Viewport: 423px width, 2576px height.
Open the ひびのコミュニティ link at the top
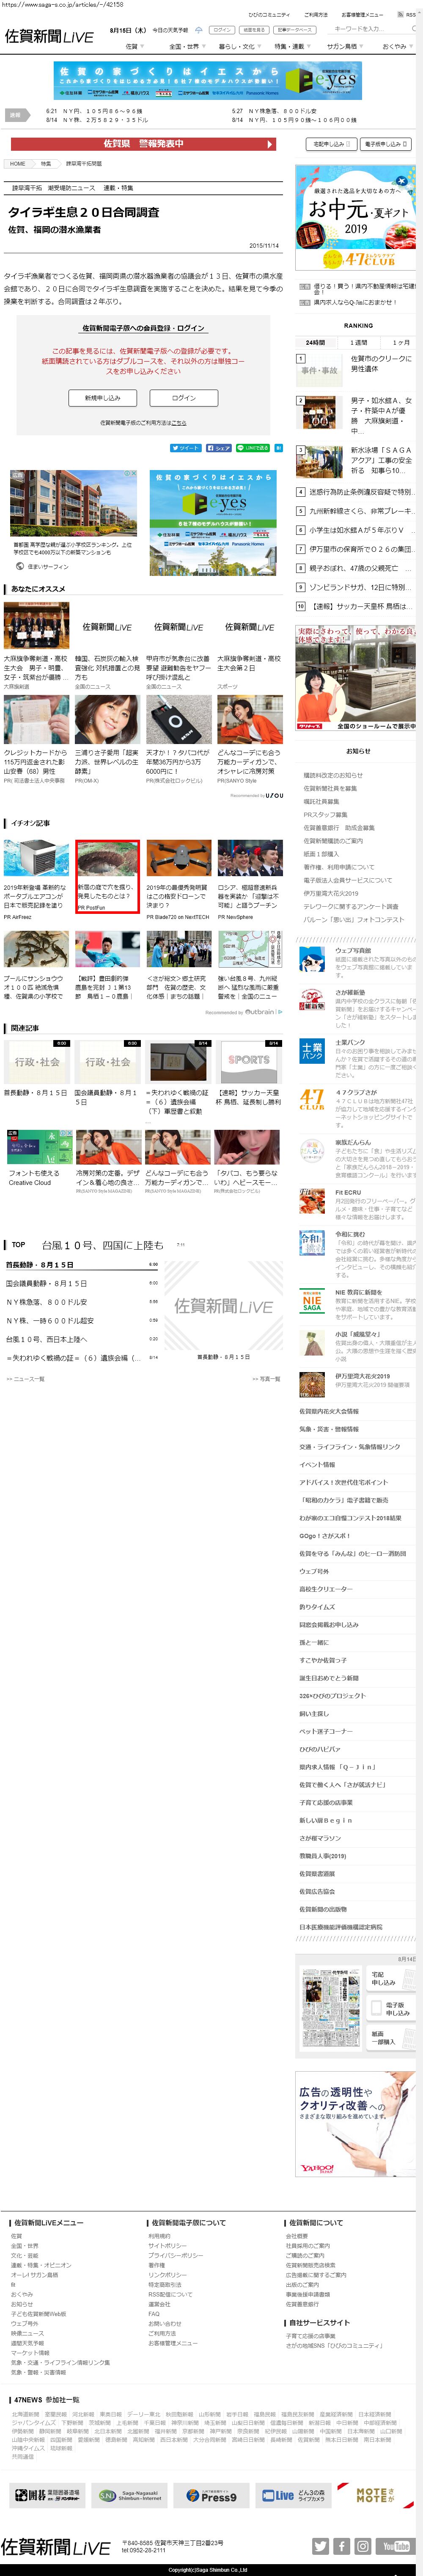click(x=269, y=15)
